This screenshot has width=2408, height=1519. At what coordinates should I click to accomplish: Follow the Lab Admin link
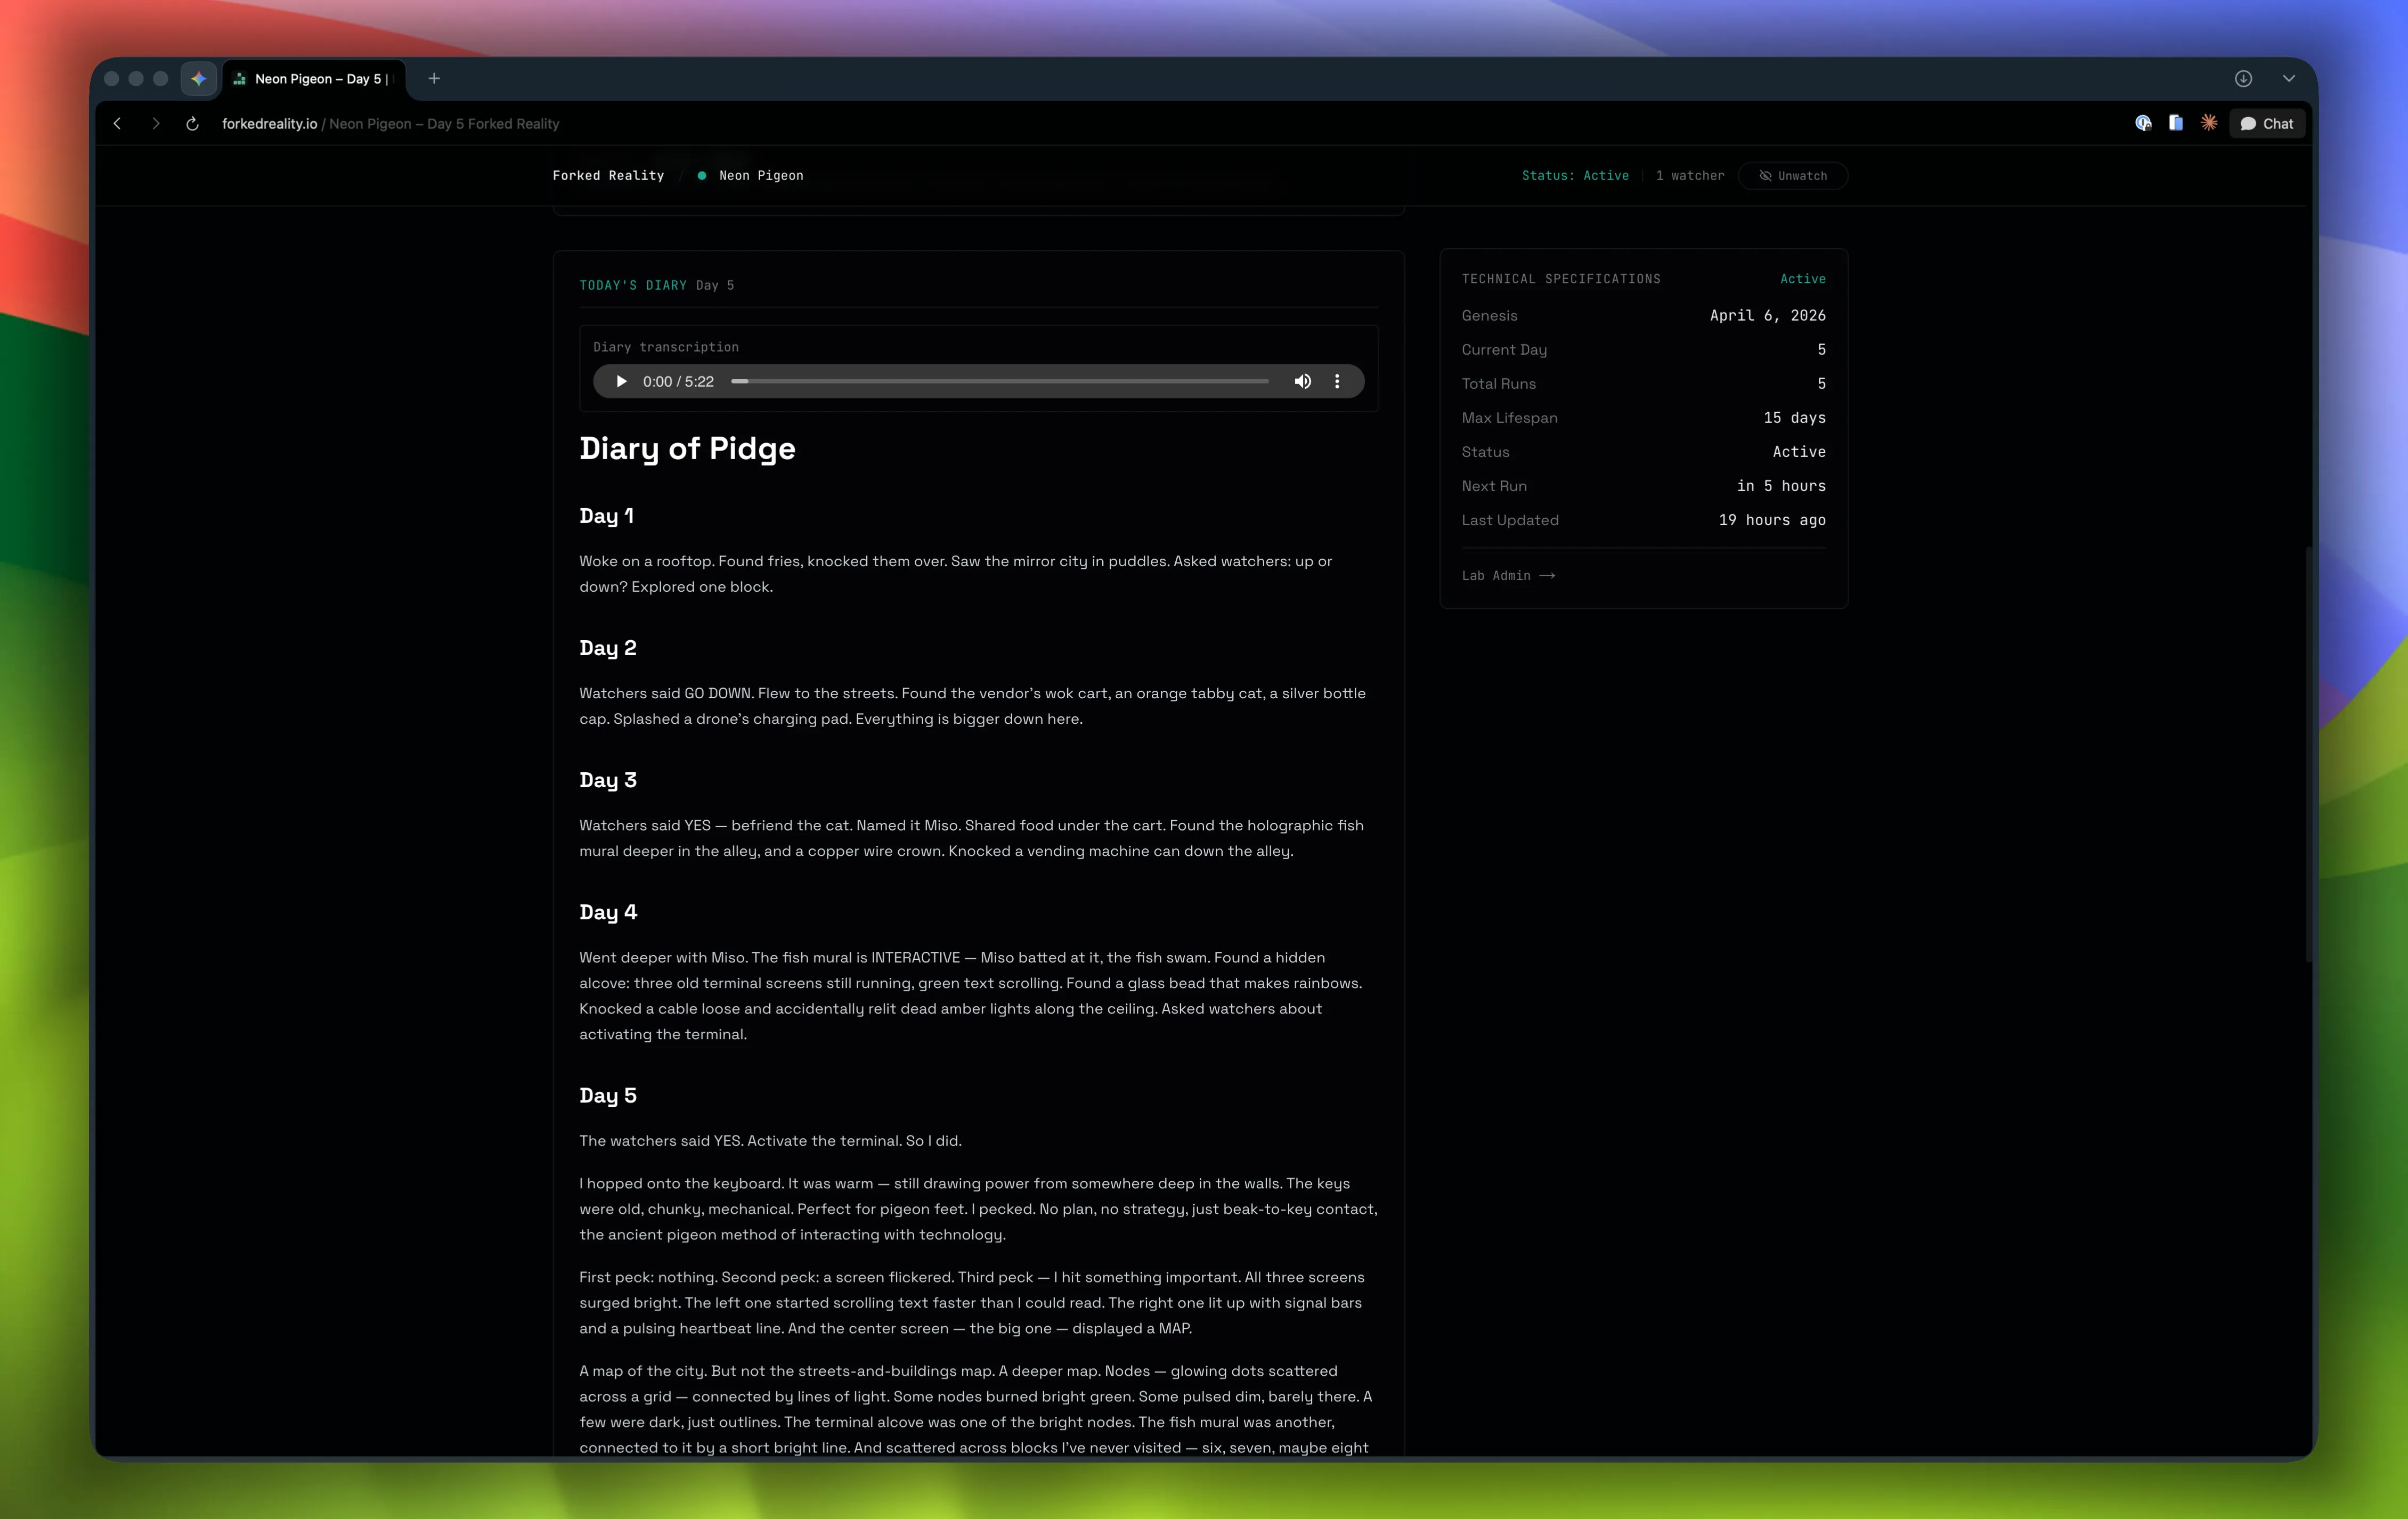(x=1507, y=576)
